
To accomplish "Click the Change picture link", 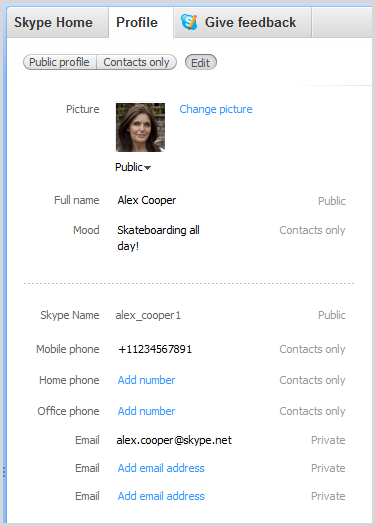I will [216, 109].
